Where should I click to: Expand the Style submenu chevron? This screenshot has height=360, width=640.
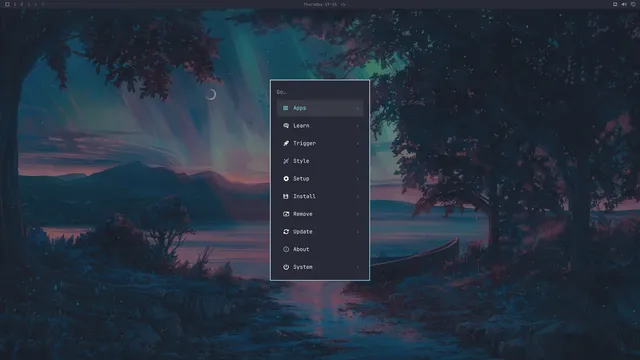tap(358, 161)
